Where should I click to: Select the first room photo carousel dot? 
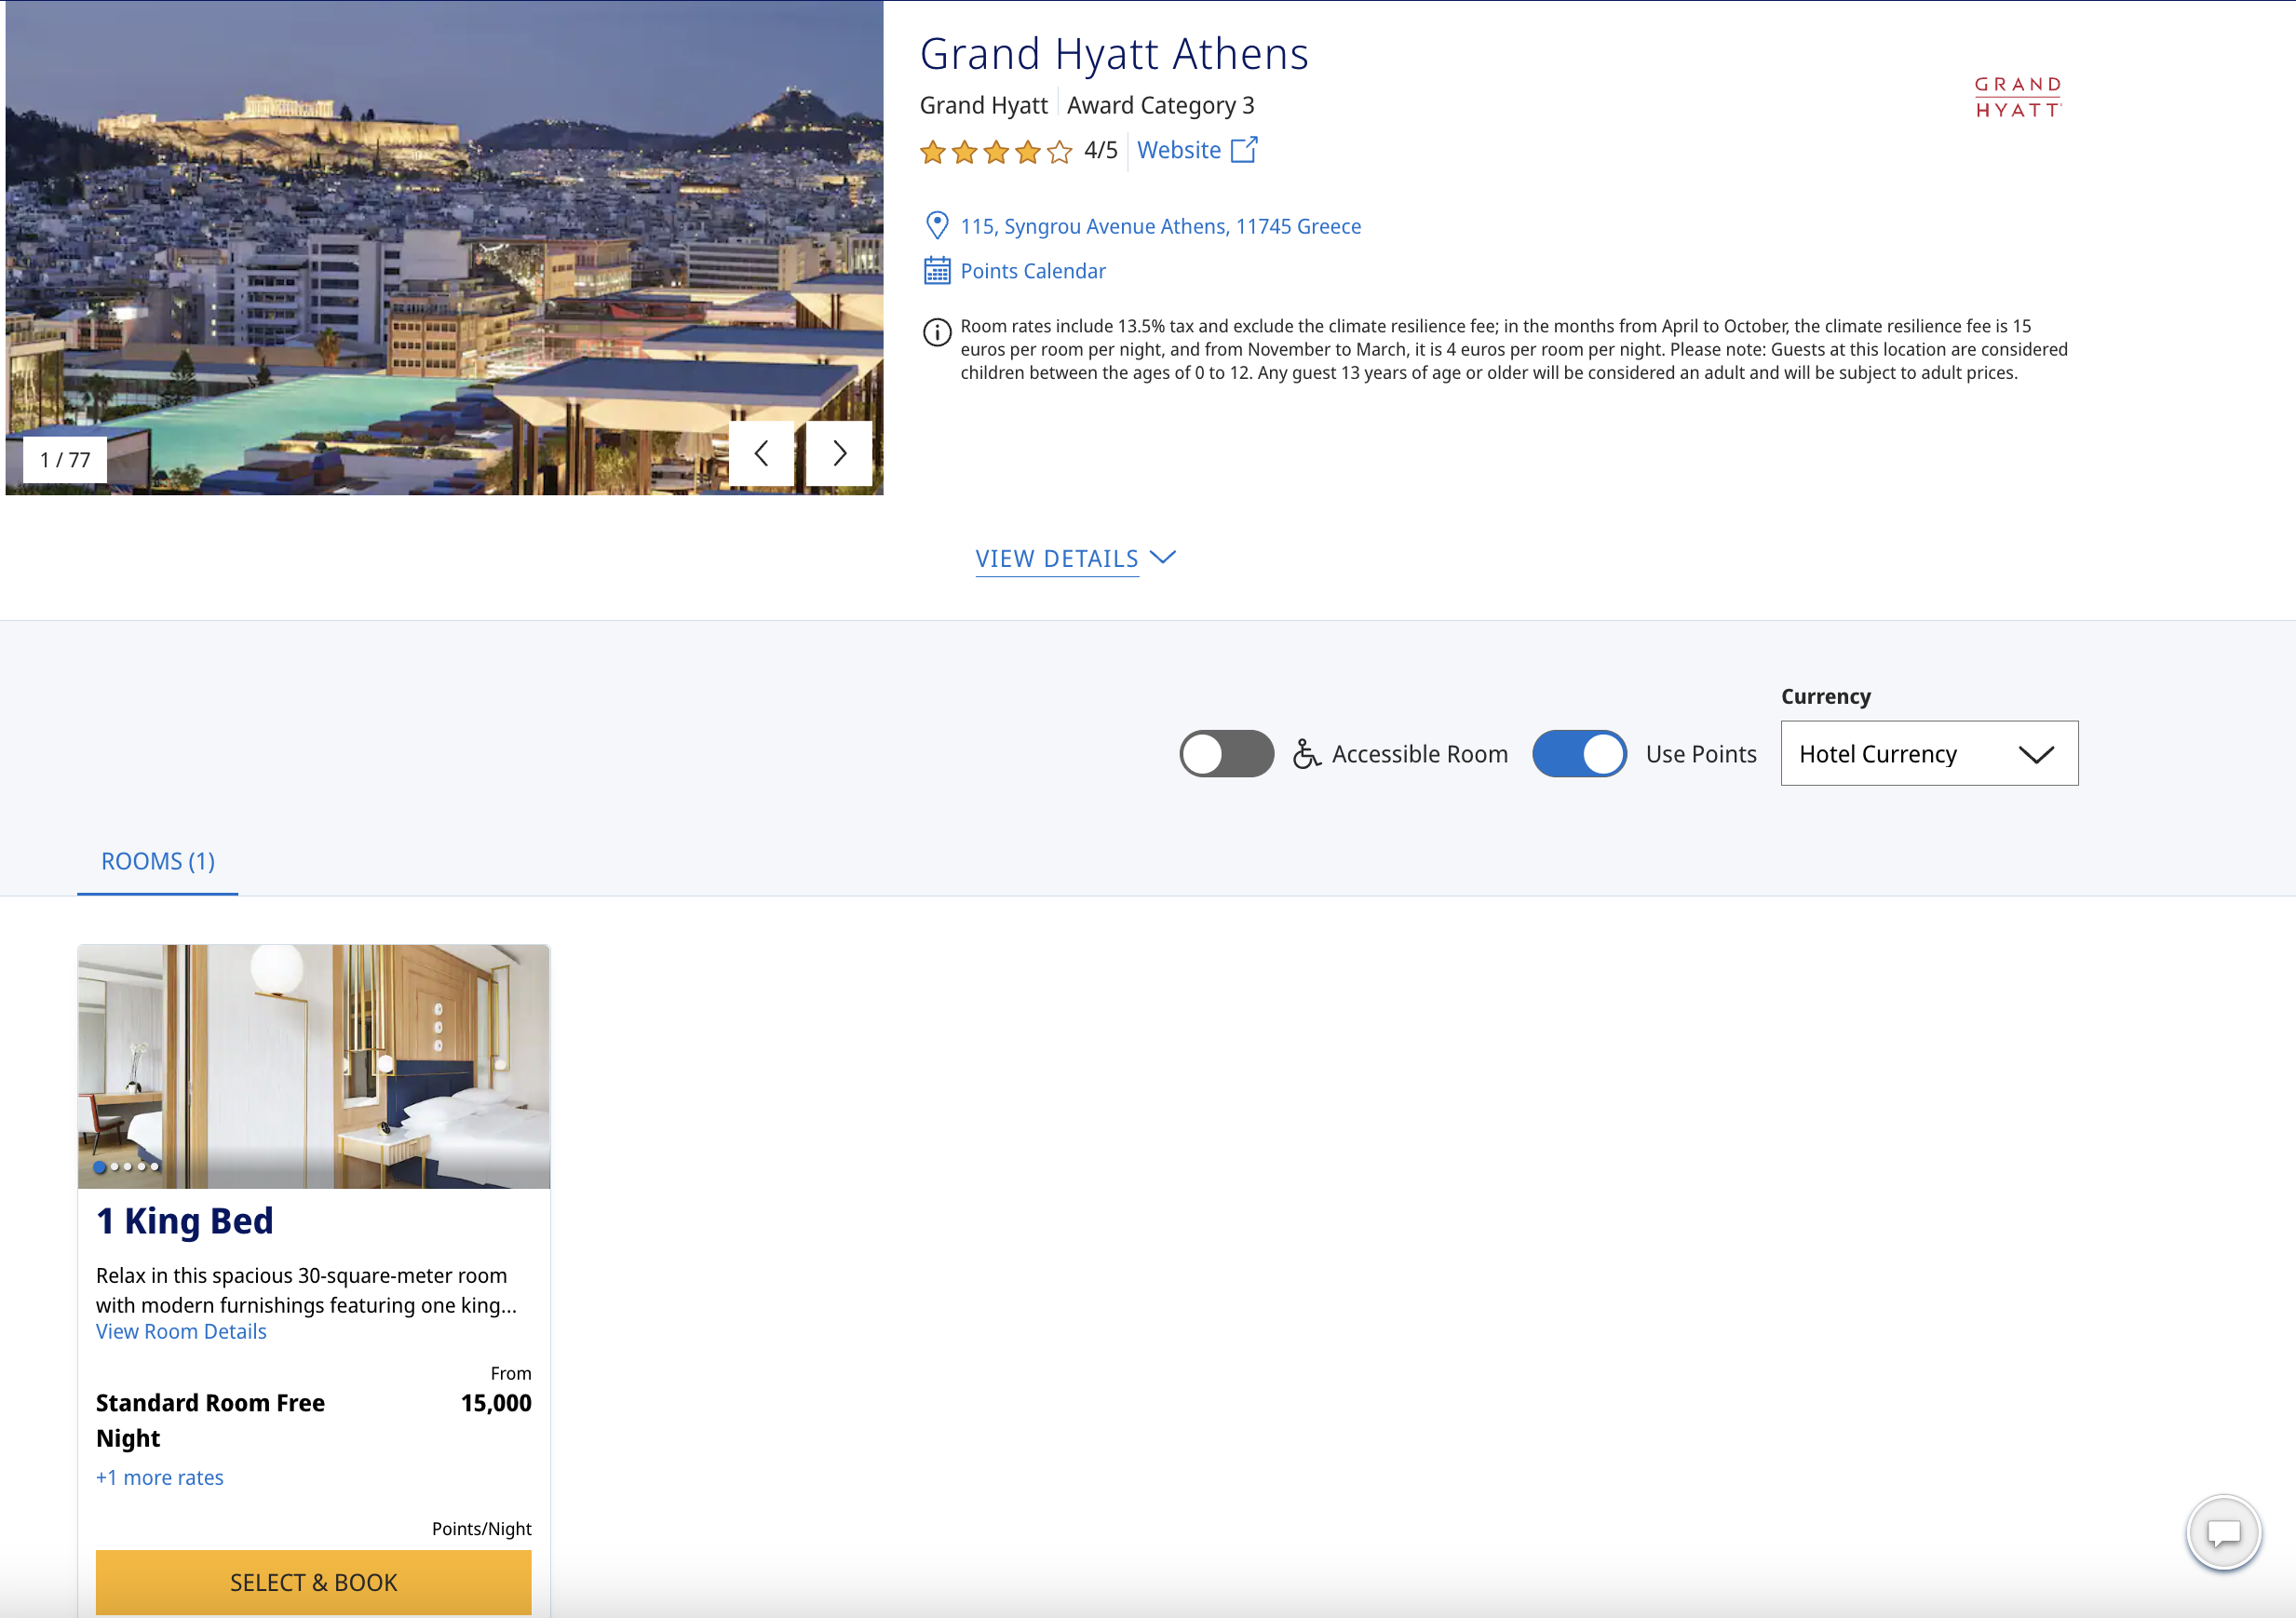pos(99,1167)
